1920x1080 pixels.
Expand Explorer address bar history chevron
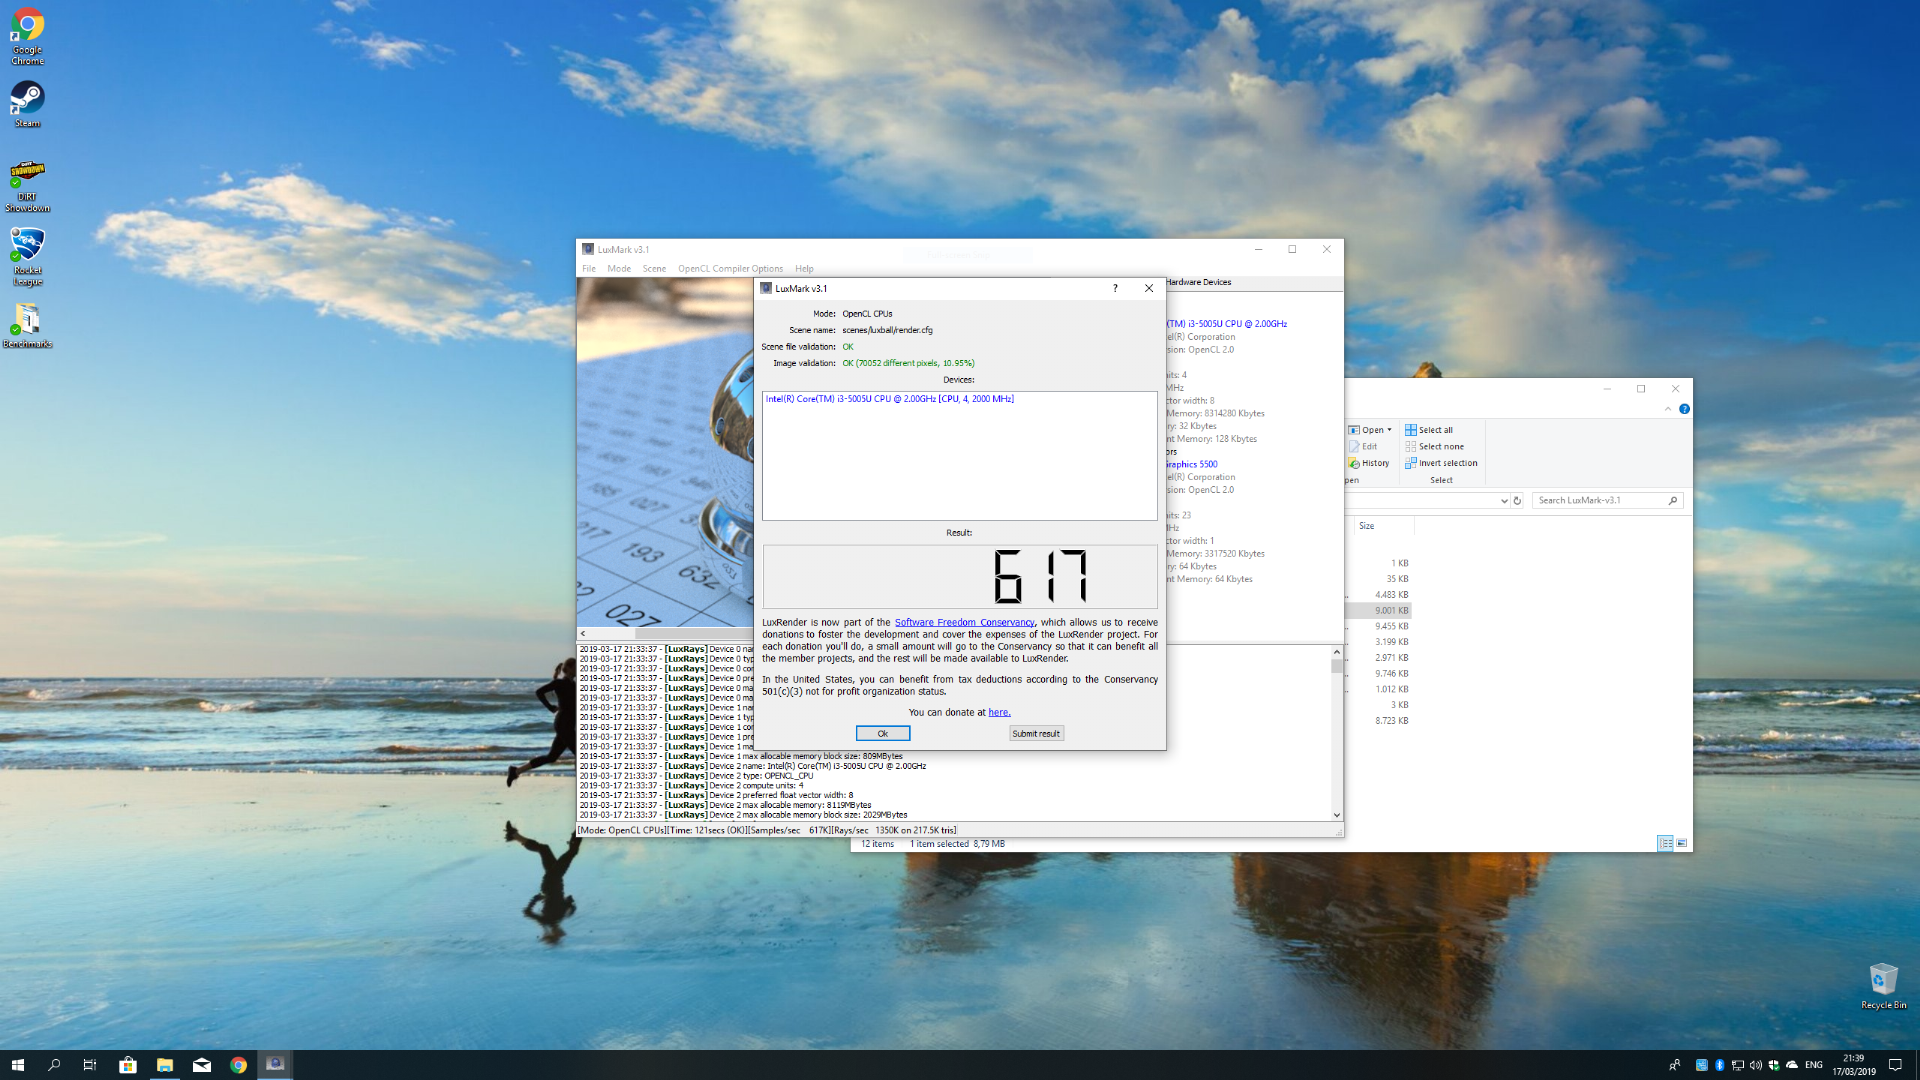[1504, 501]
